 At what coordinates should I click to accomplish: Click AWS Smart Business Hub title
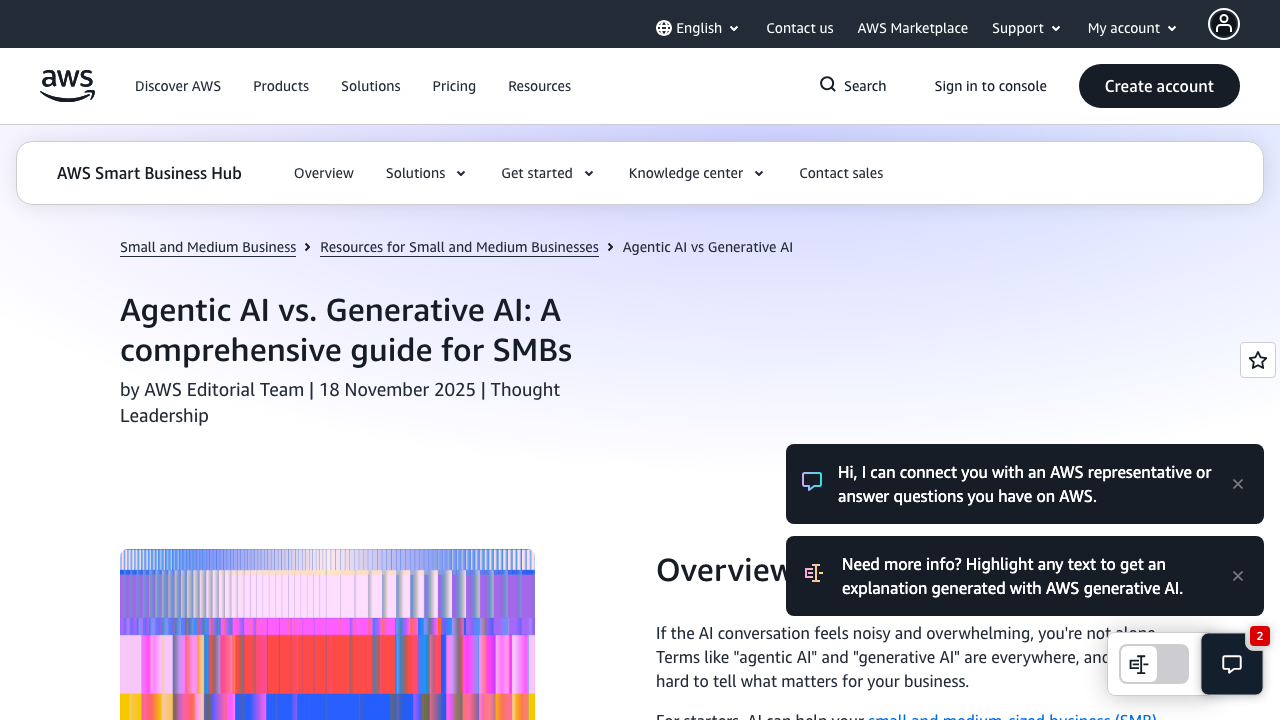pos(149,173)
